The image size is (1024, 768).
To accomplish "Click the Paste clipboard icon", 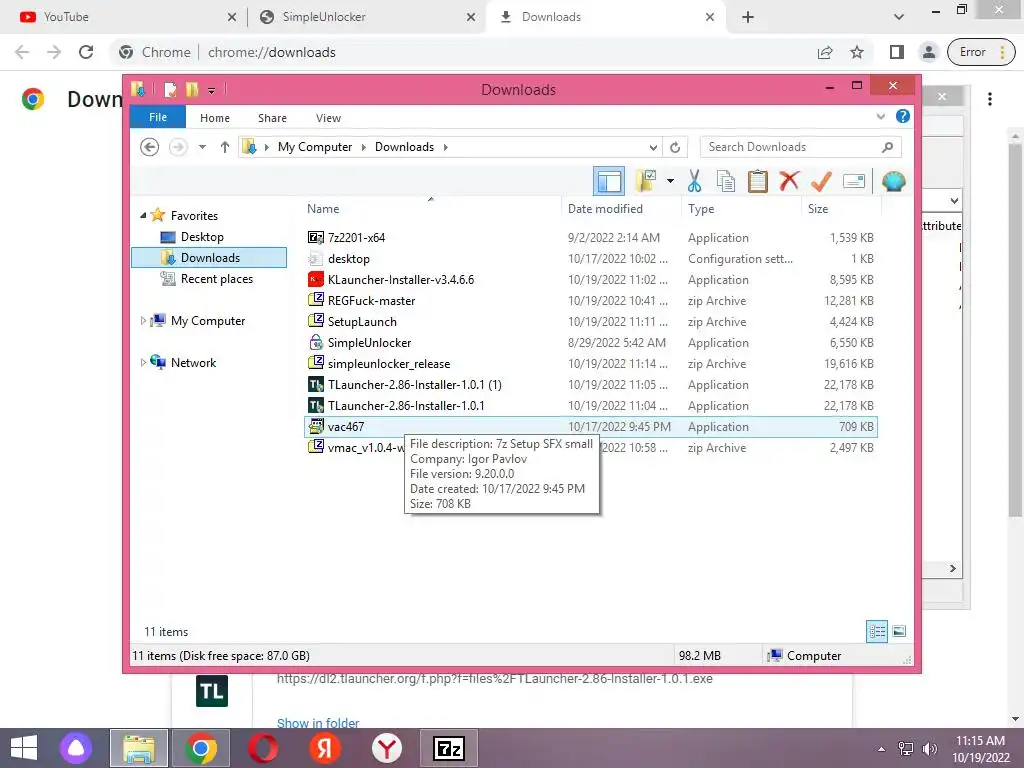I will 758,181.
